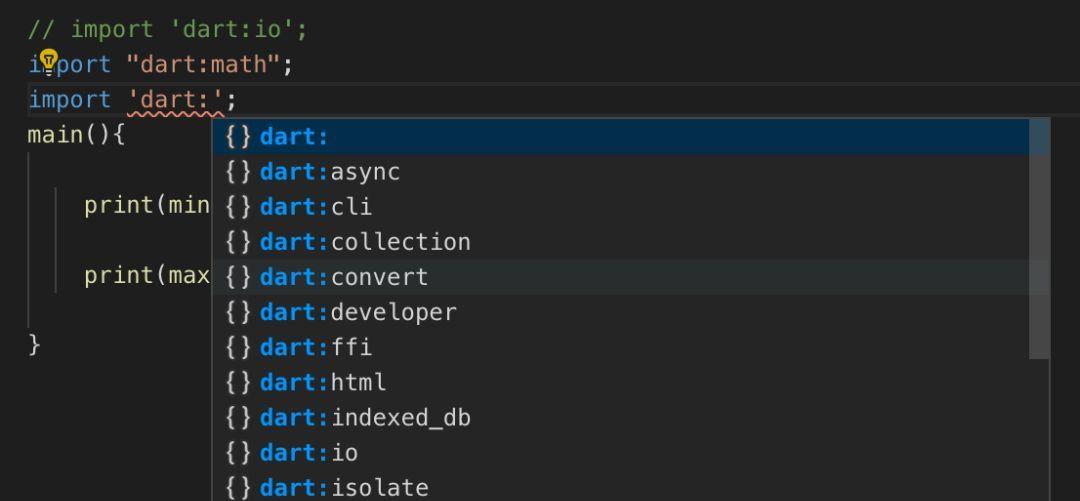Image resolution: width=1080 pixels, height=501 pixels.
Task: Click the print(min statement
Action: pyautogui.click(x=147, y=205)
